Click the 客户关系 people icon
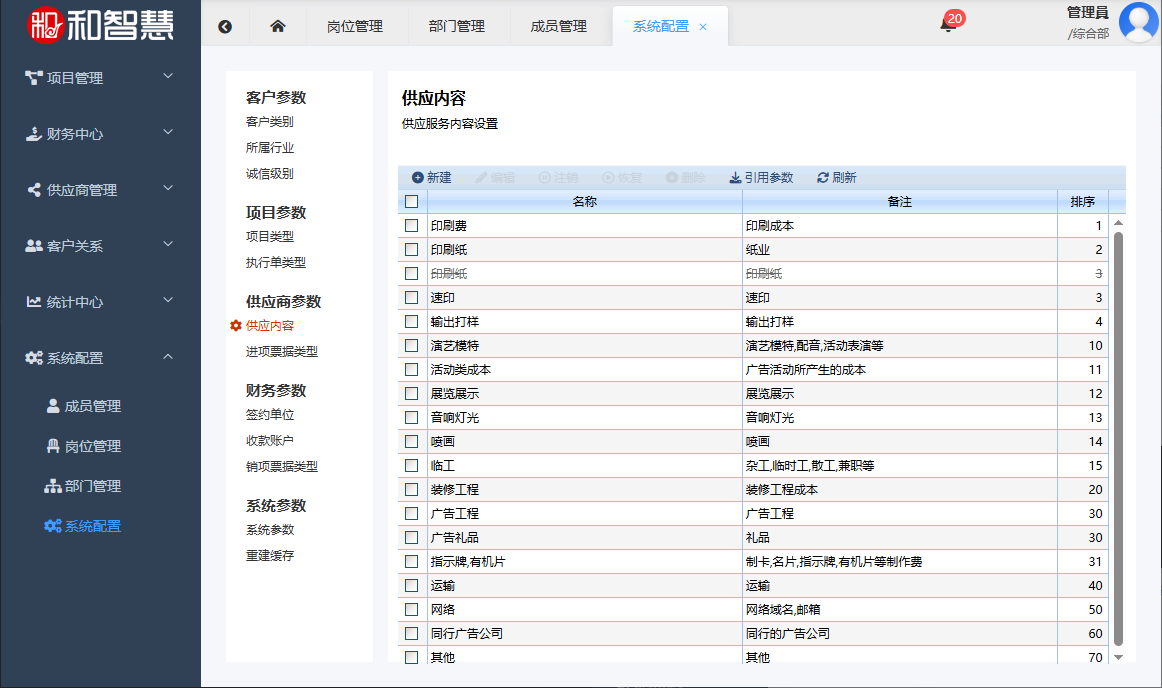This screenshot has height=688, width=1162. (x=34, y=245)
